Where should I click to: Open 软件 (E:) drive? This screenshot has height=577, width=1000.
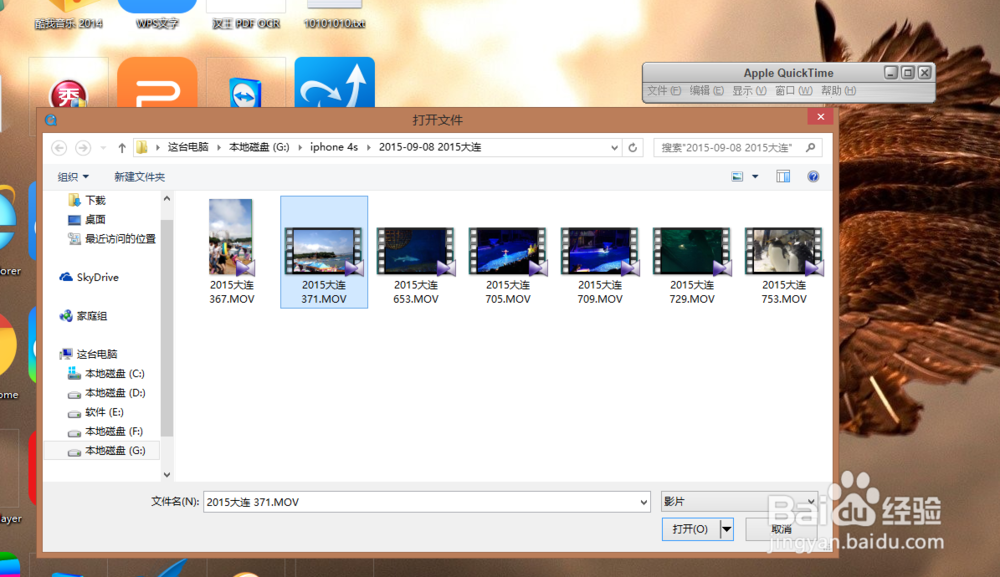pyautogui.click(x=96, y=412)
